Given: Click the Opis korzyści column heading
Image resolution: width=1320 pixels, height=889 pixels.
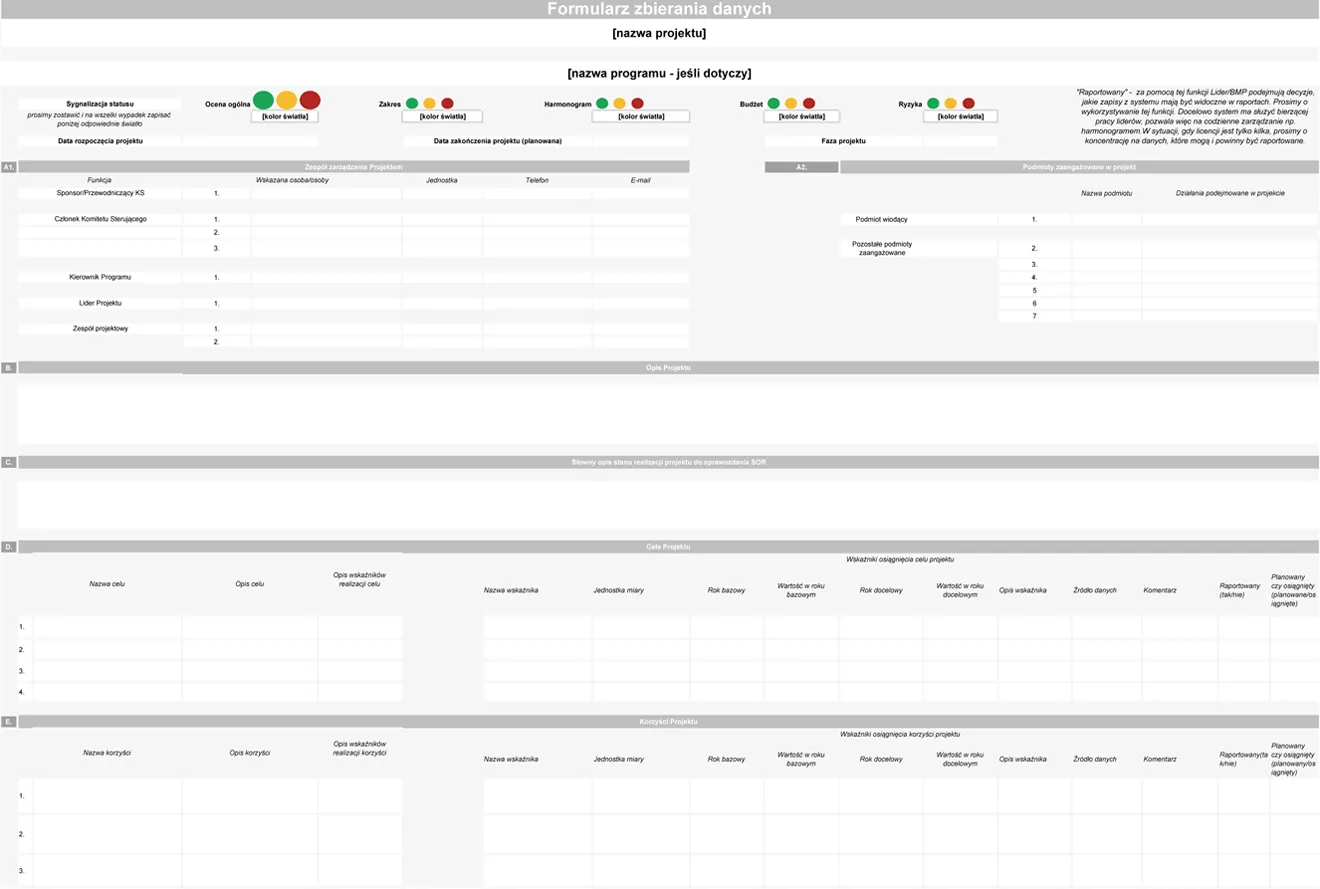Looking at the screenshot, I should pyautogui.click(x=250, y=752).
